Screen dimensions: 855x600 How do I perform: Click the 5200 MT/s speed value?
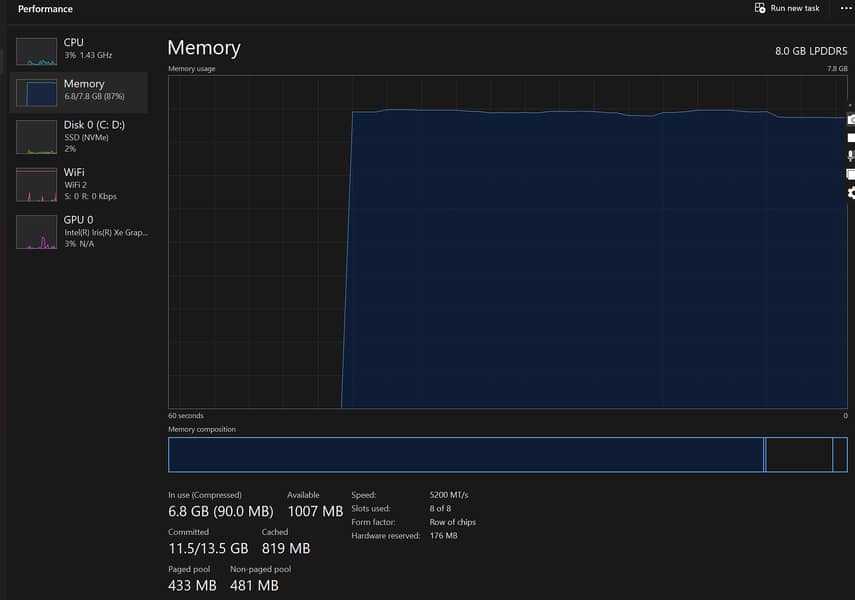point(449,495)
